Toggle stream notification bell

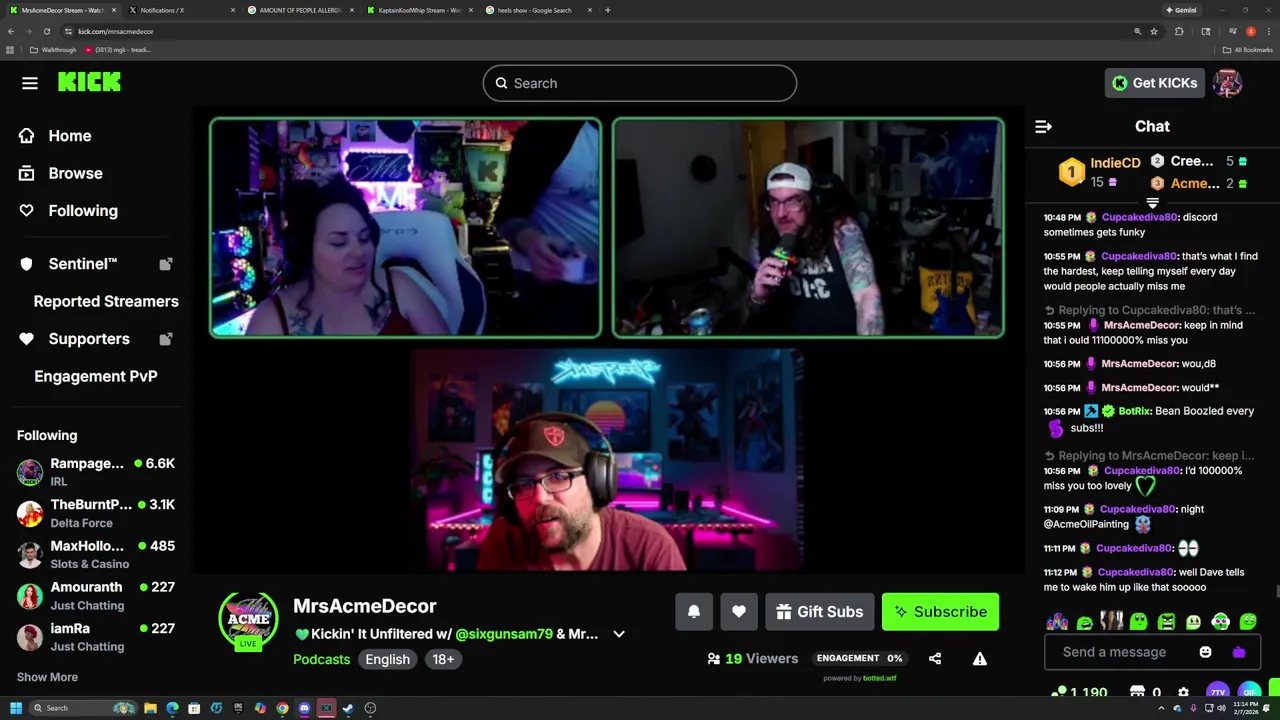point(694,612)
